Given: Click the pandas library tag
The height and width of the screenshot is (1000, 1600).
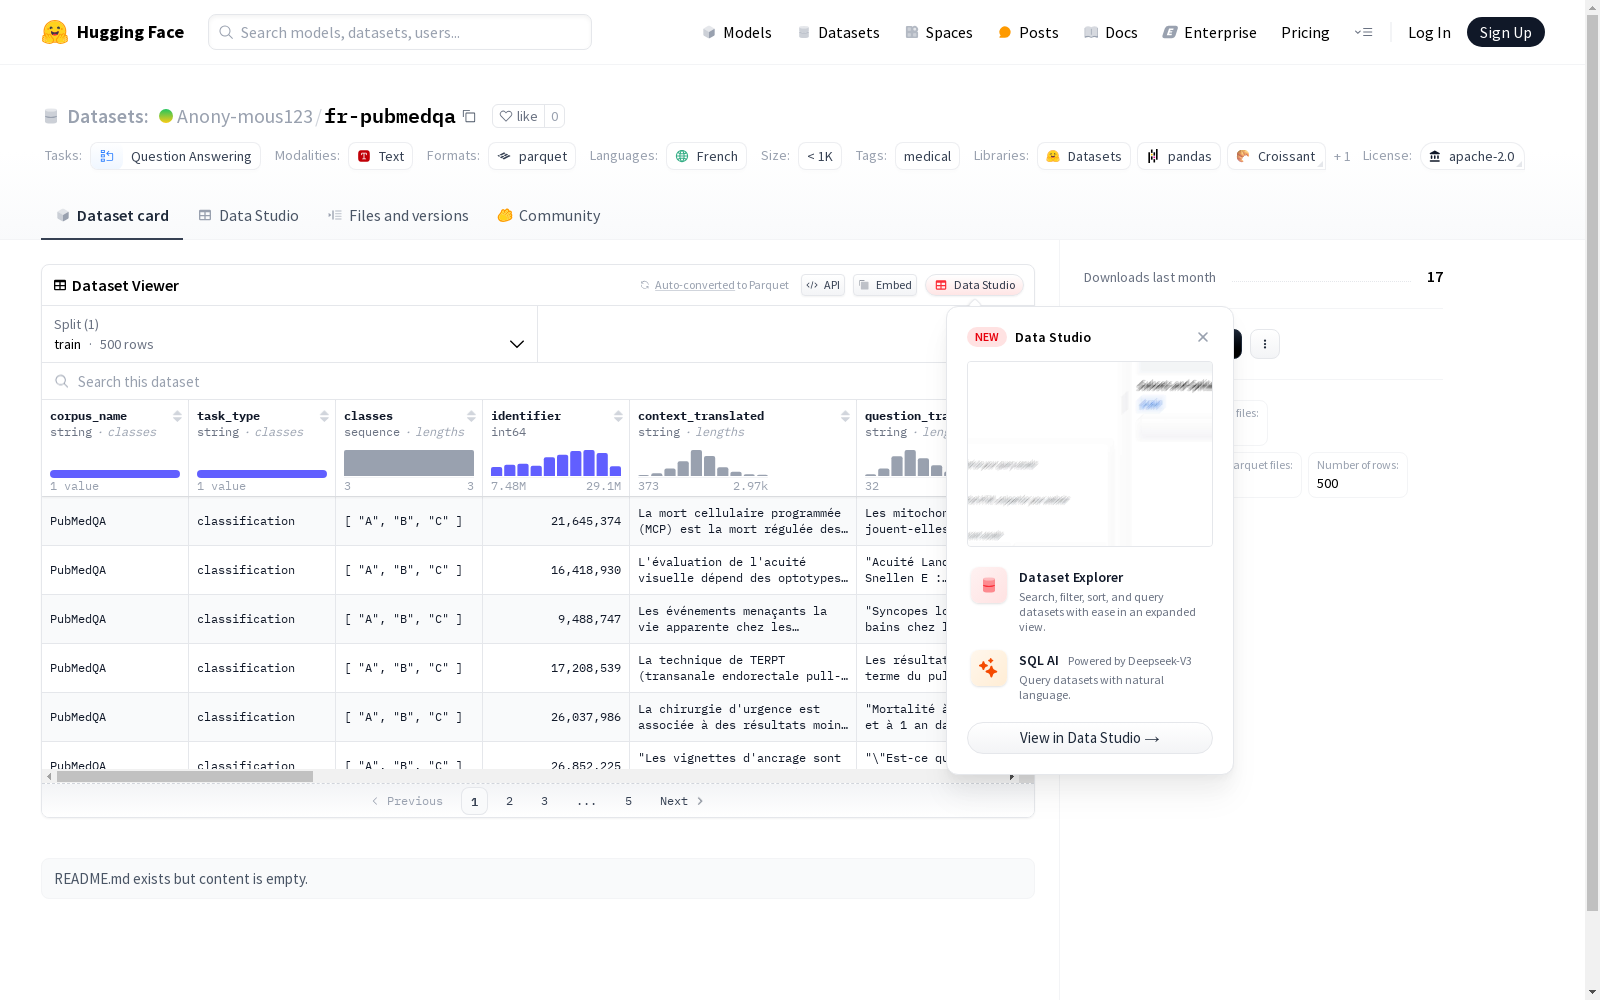Looking at the screenshot, I should (x=1179, y=156).
